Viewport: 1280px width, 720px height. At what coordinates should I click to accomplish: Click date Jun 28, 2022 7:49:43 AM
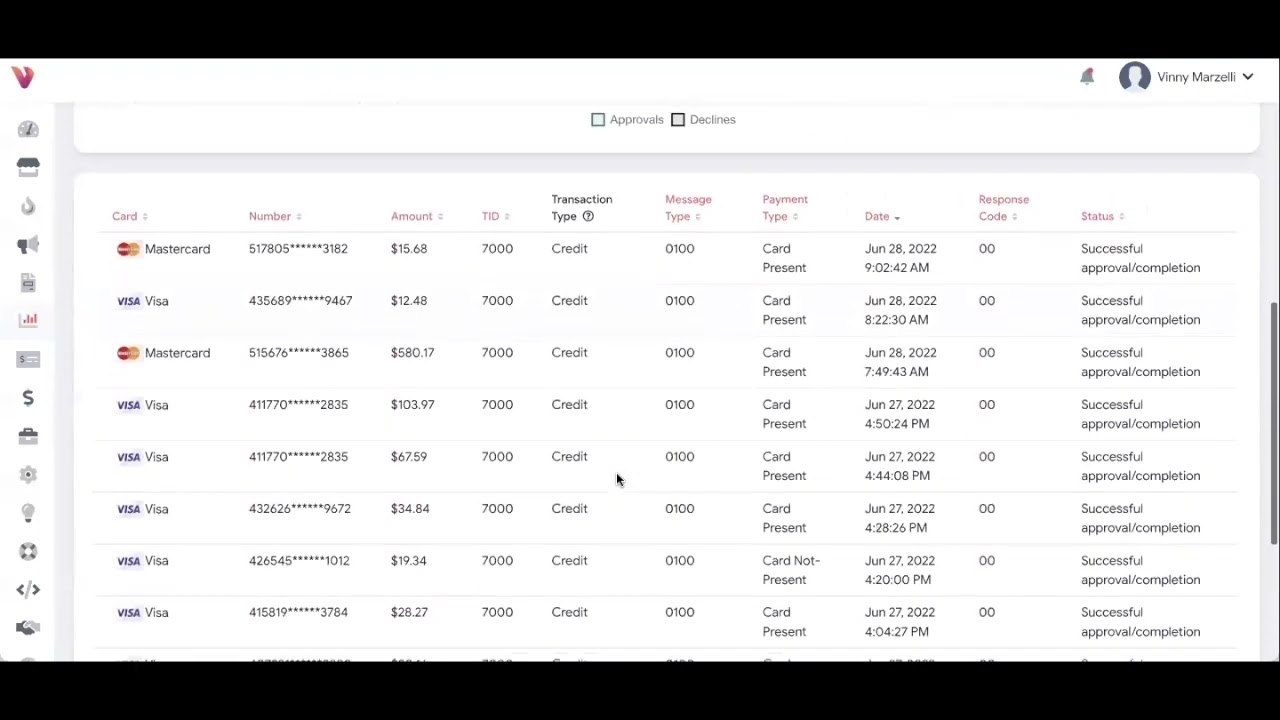tap(901, 362)
